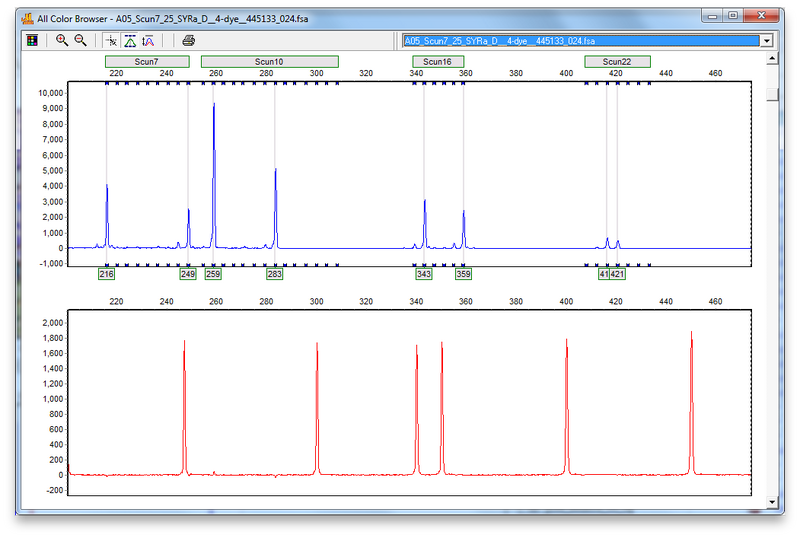Click the blue peak at 283
Viewport: 800px width, 538px height.
click(x=276, y=207)
